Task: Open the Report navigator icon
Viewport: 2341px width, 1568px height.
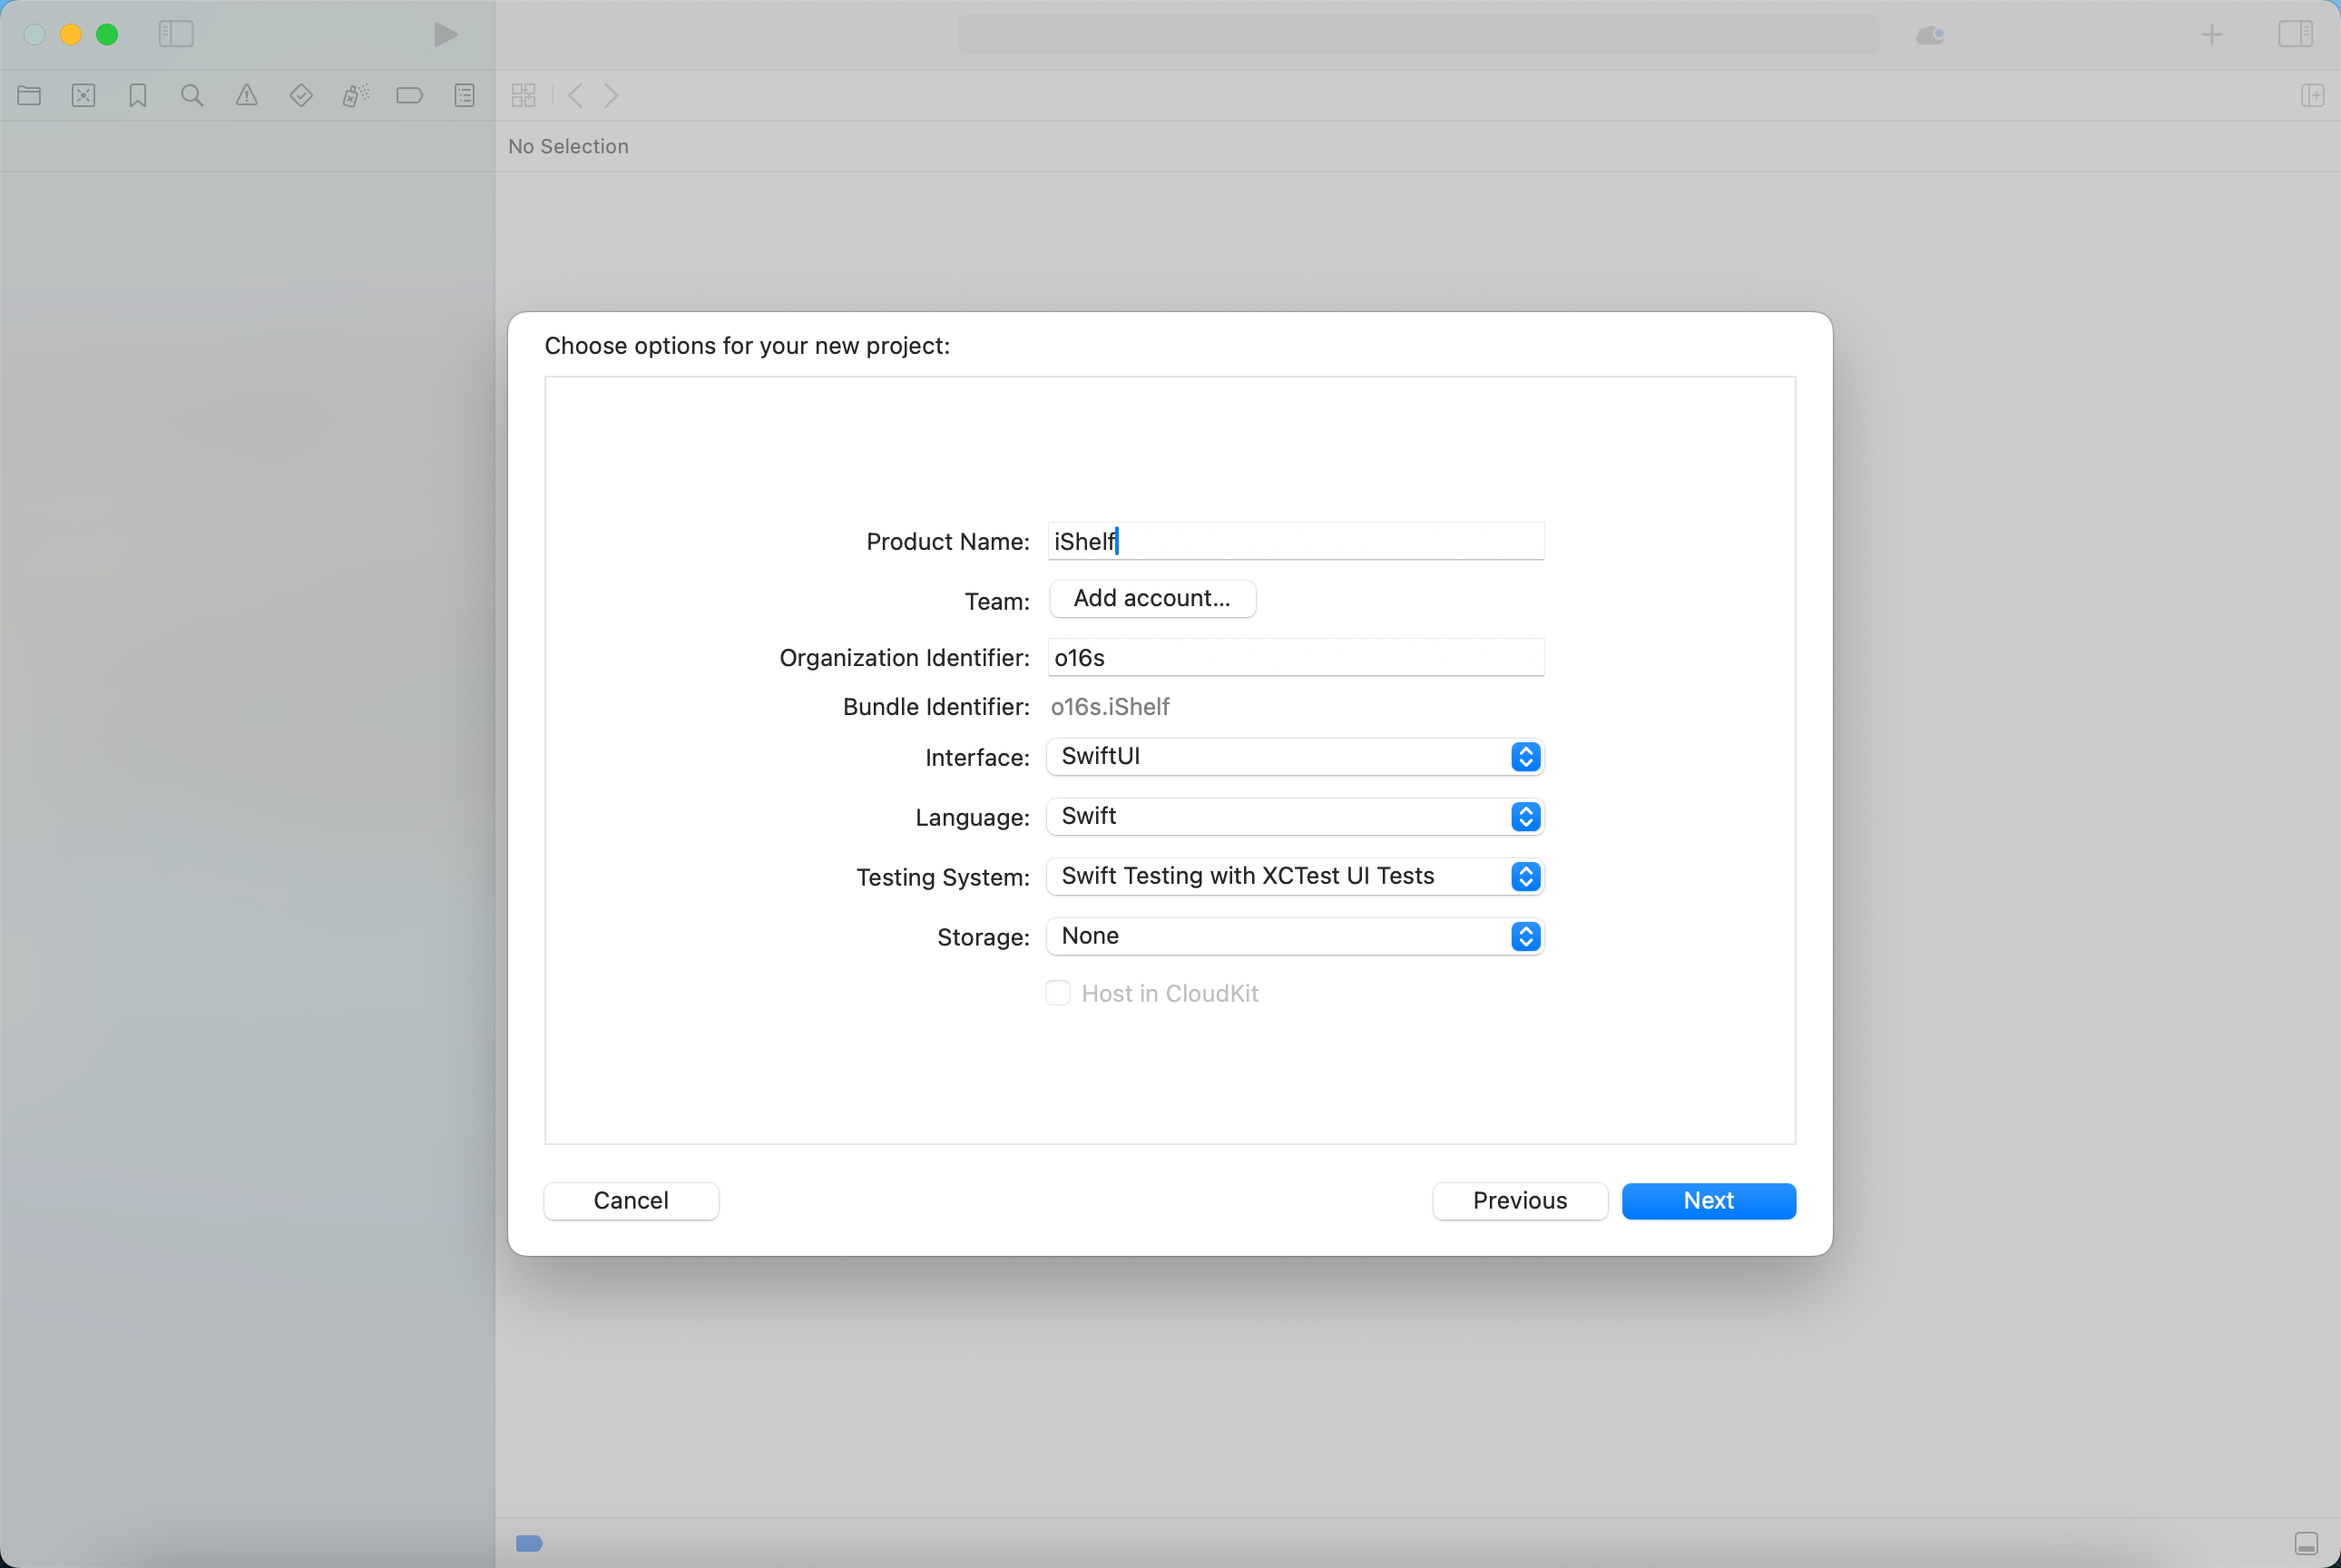Action: tap(464, 96)
